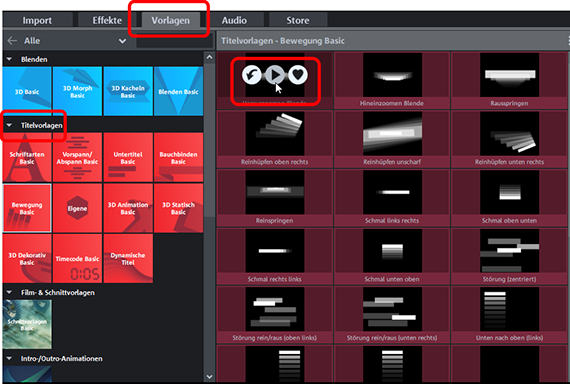Click the search field next to Alle

point(174,41)
